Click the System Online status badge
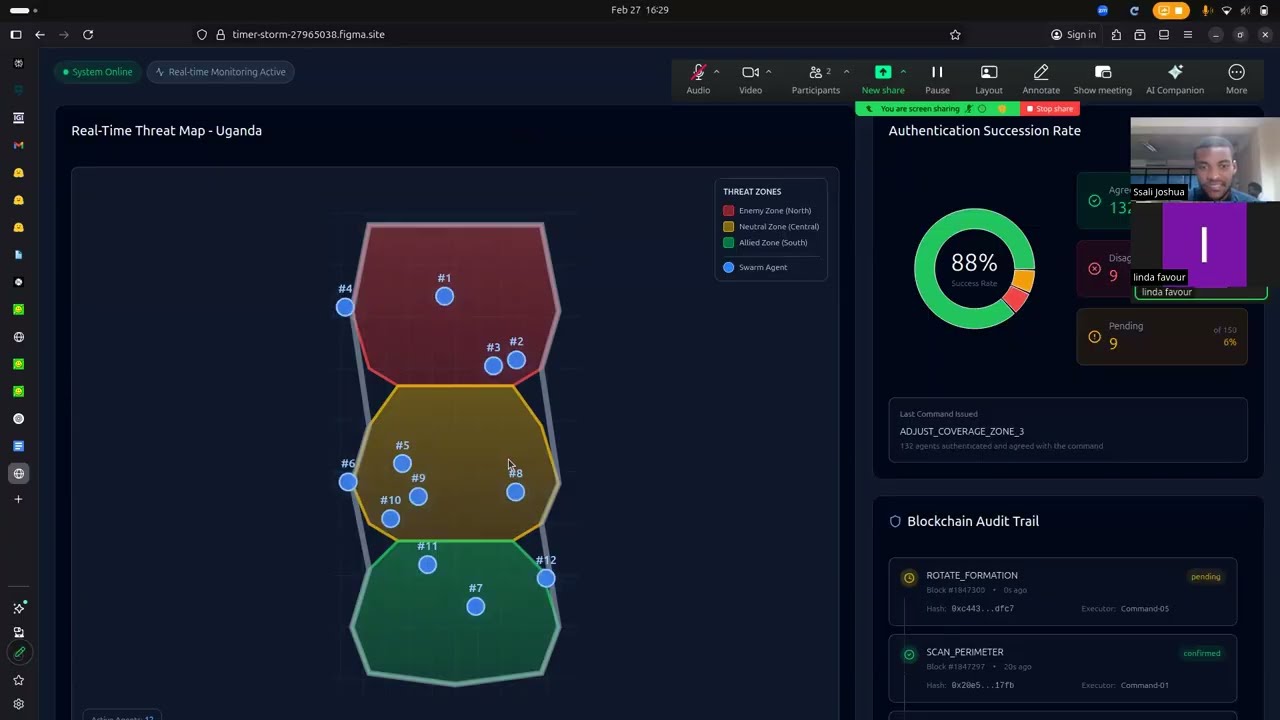 (97, 72)
